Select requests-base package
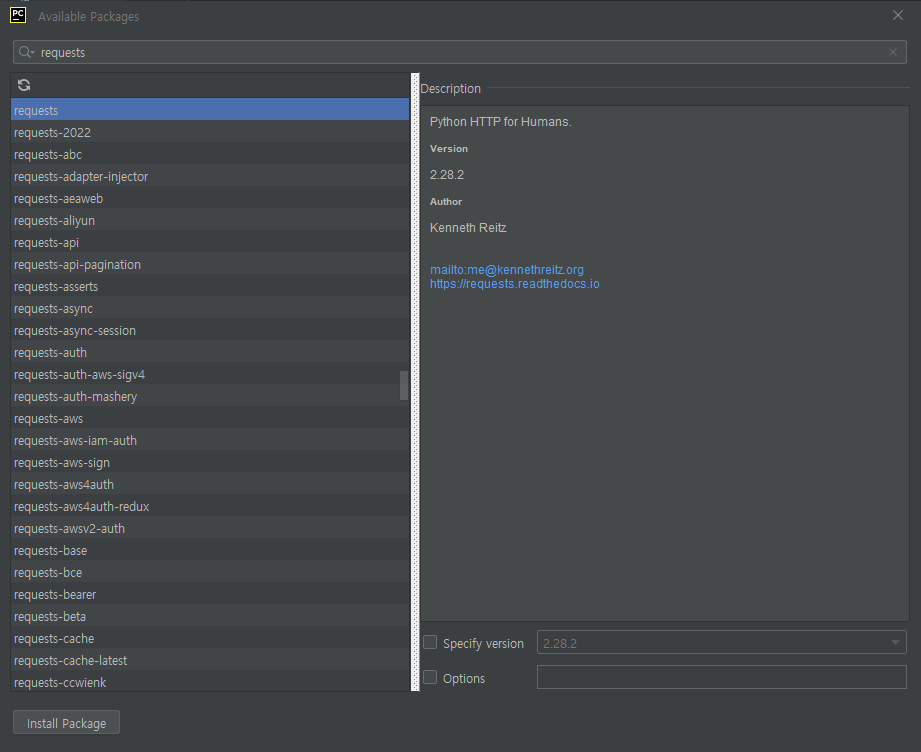The image size is (921, 752). click(x=210, y=550)
